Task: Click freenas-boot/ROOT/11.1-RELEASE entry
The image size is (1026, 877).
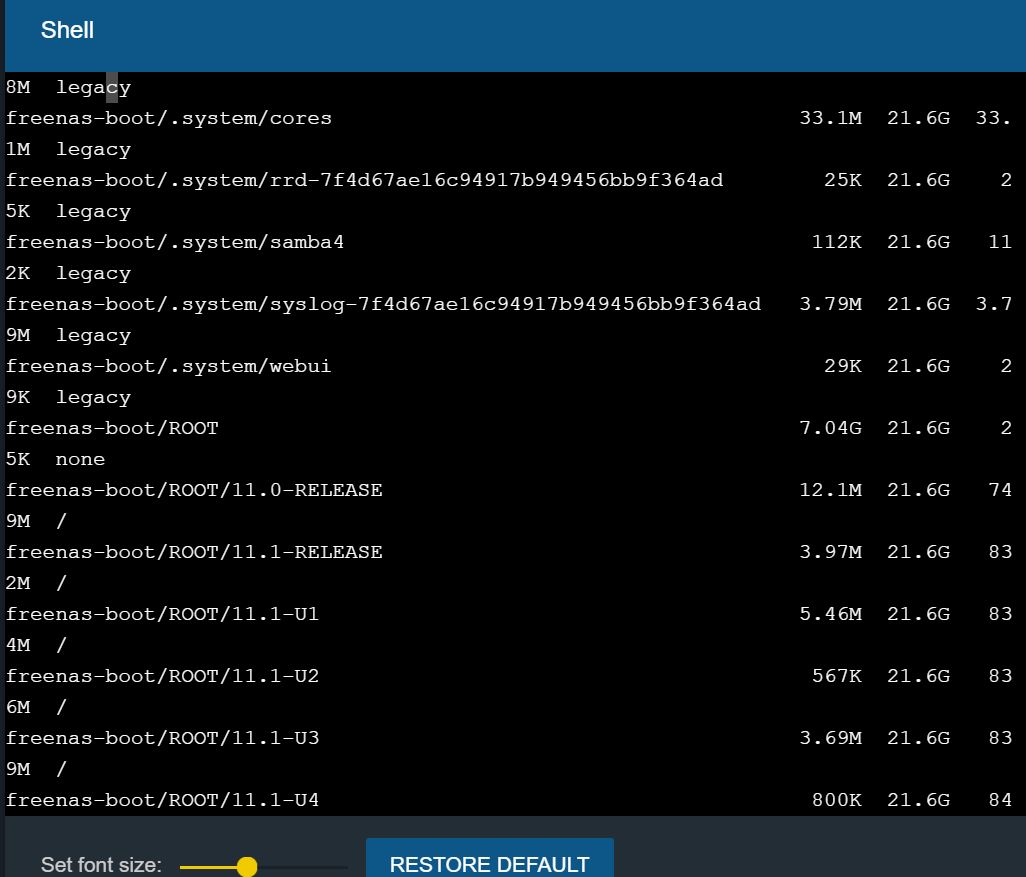Action: pos(194,552)
